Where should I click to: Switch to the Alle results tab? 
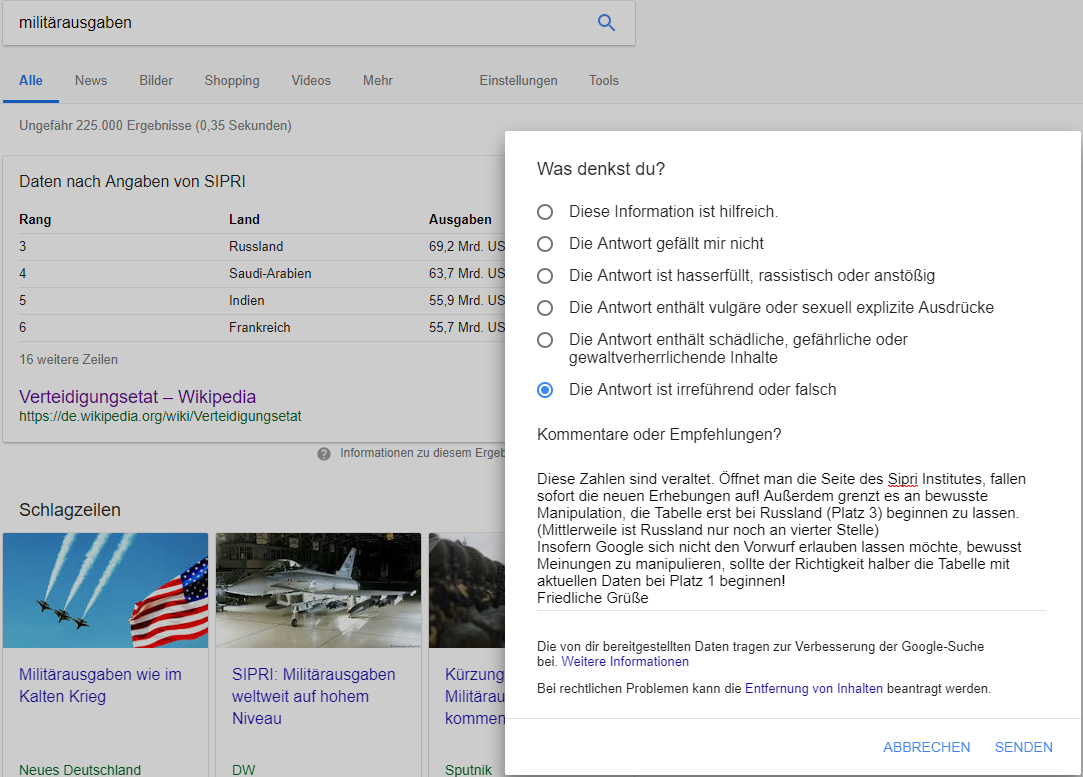(31, 81)
